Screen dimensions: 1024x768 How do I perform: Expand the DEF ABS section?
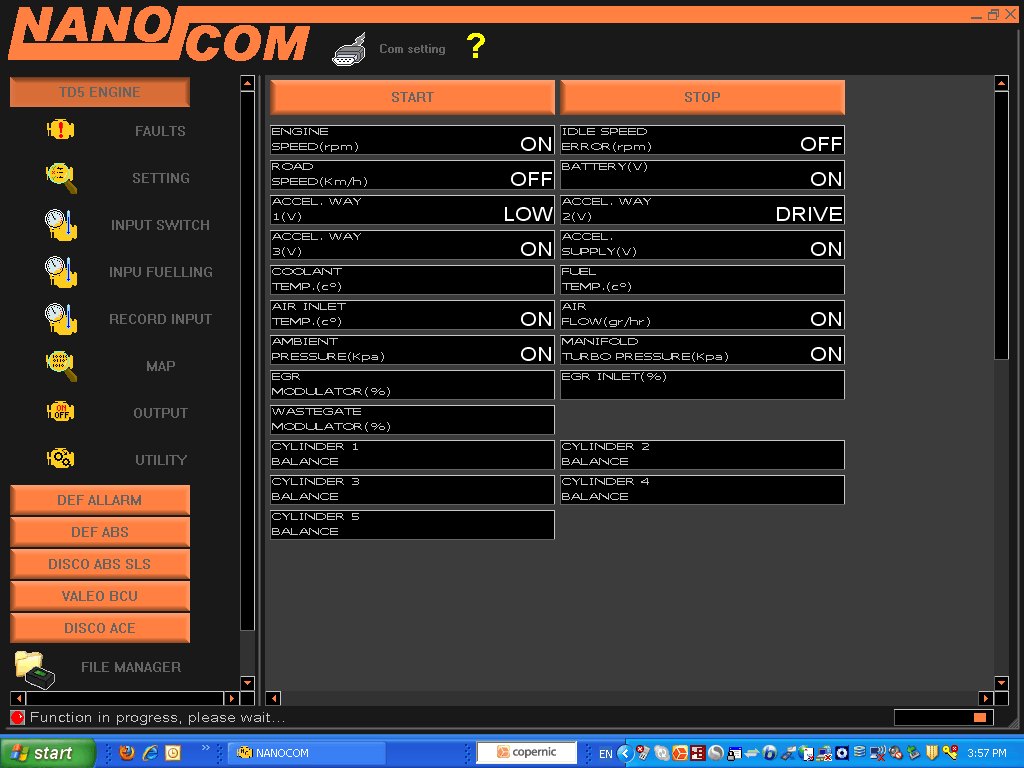[x=100, y=532]
